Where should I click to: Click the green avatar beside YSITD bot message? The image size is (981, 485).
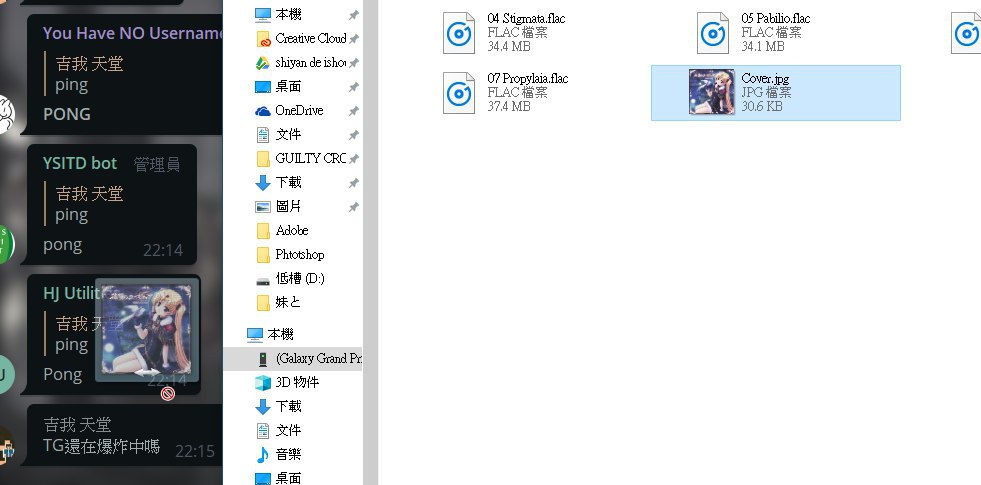5,244
